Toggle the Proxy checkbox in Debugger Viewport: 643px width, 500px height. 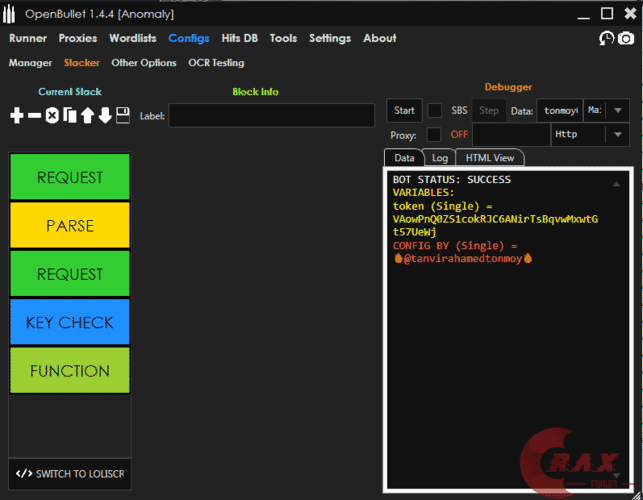point(433,134)
